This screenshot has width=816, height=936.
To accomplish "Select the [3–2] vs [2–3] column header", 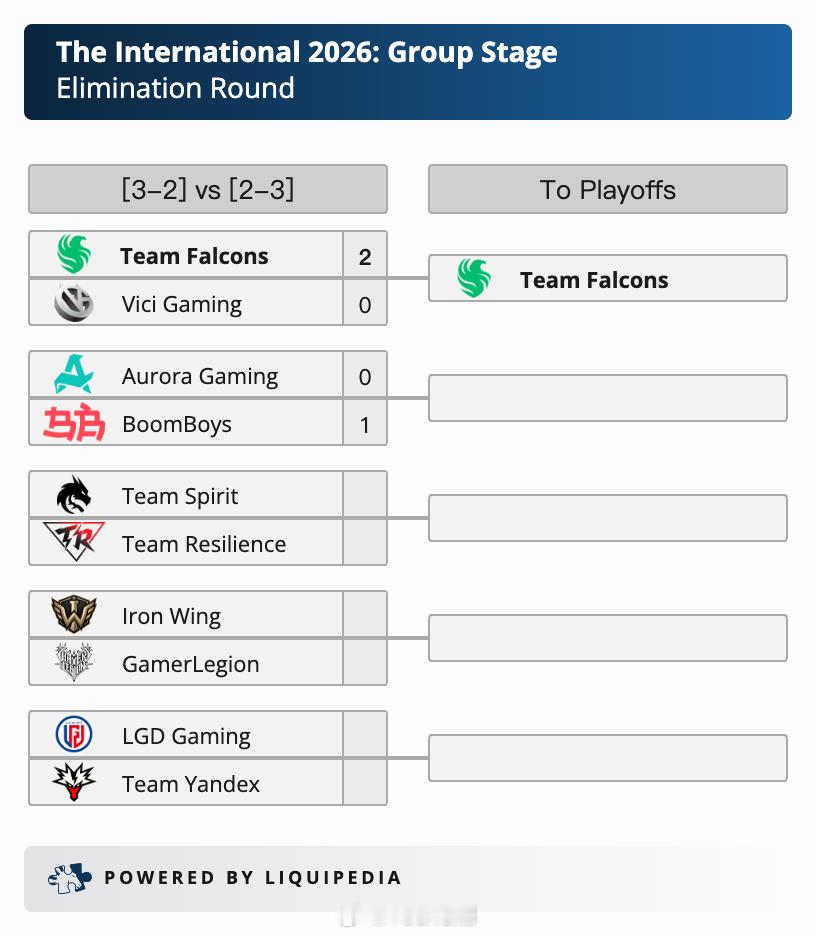I will [208, 189].
